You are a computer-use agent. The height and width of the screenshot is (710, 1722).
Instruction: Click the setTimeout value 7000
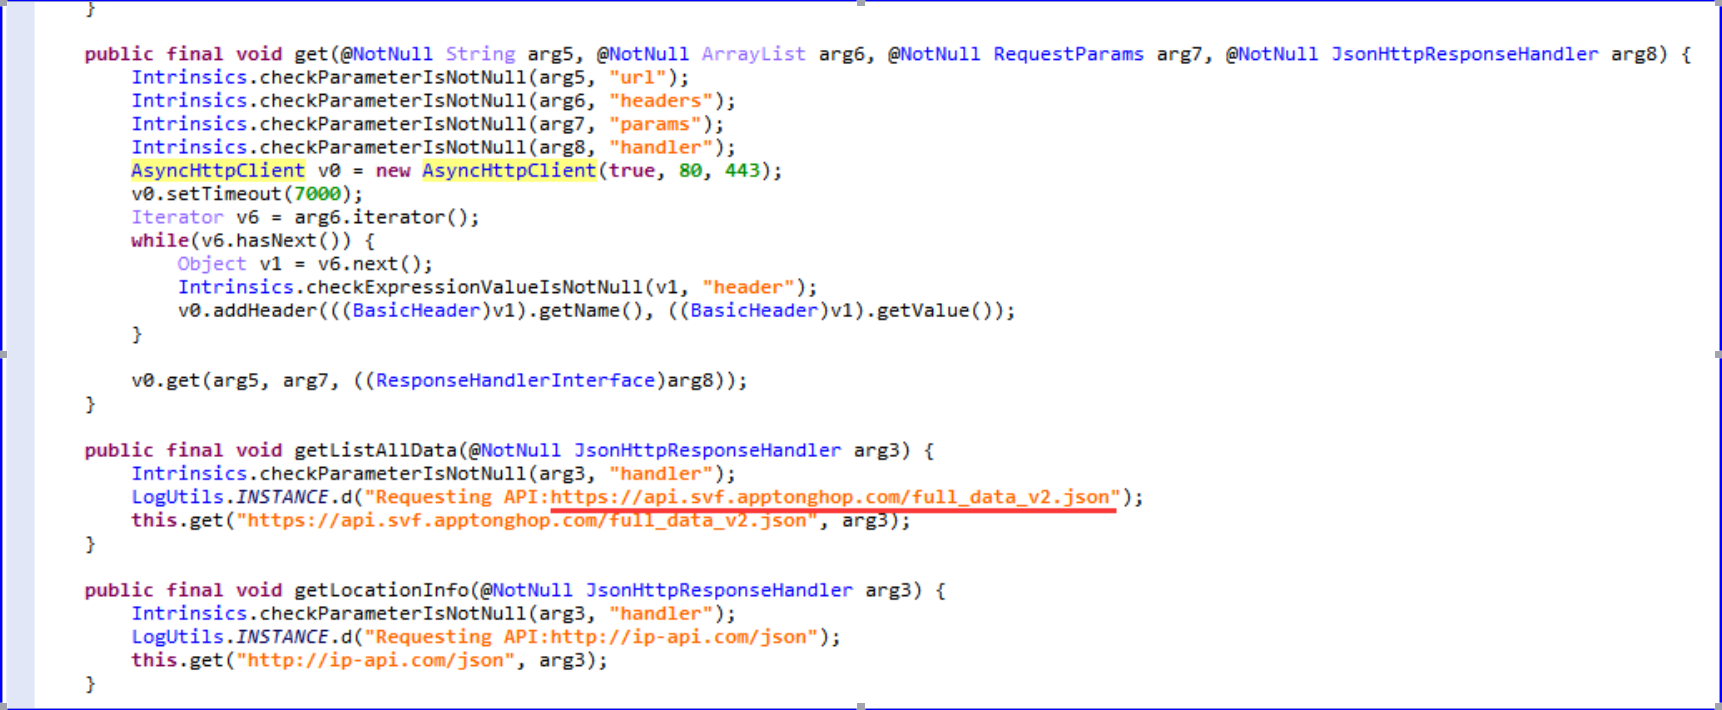point(317,194)
